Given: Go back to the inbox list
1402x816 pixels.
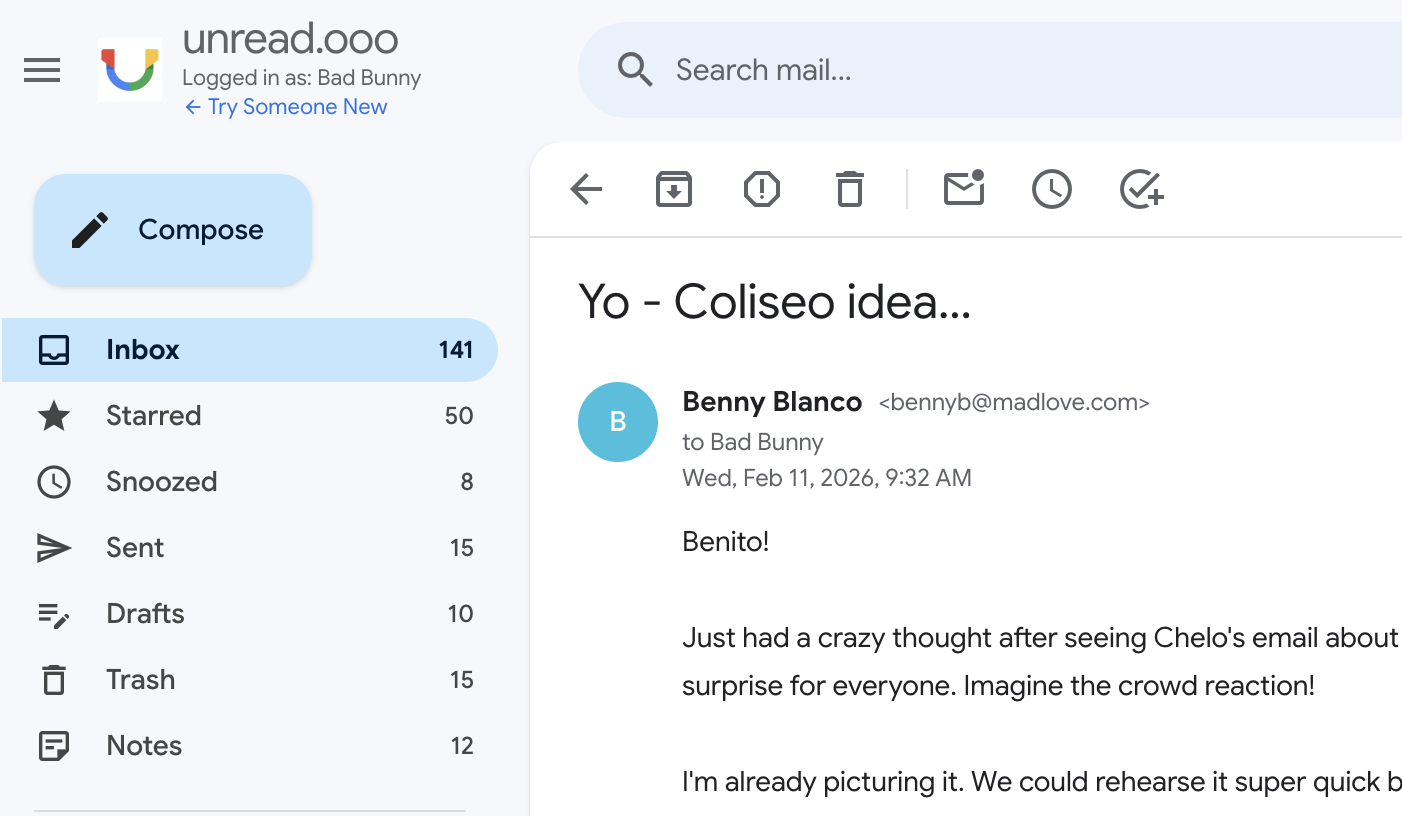Looking at the screenshot, I should pyautogui.click(x=586, y=189).
